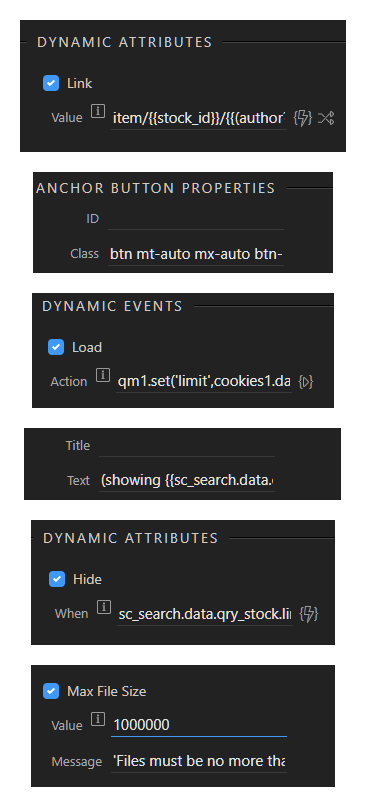
Task: Edit the Message field for file size
Action: pyautogui.click(x=199, y=761)
